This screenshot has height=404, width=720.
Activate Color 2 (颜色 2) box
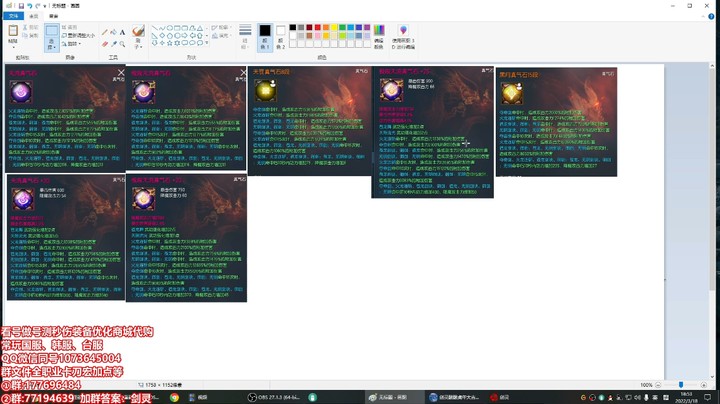pos(281,37)
